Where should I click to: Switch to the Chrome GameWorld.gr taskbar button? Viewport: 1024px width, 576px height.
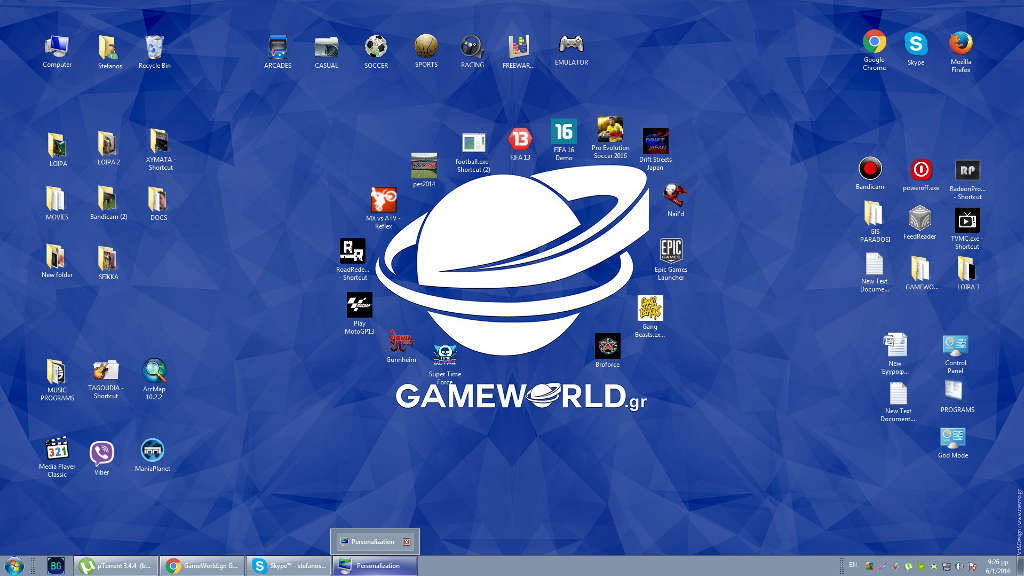202,566
